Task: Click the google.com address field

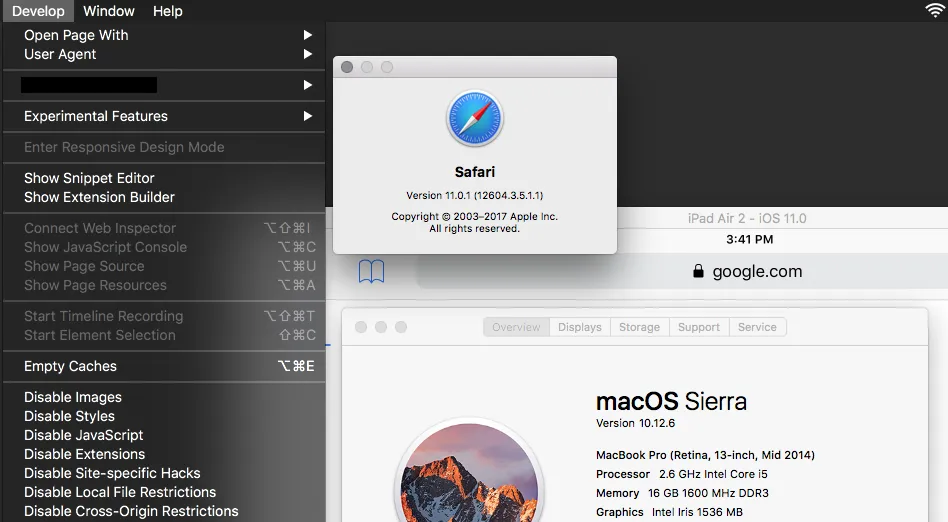Action: (x=682, y=272)
